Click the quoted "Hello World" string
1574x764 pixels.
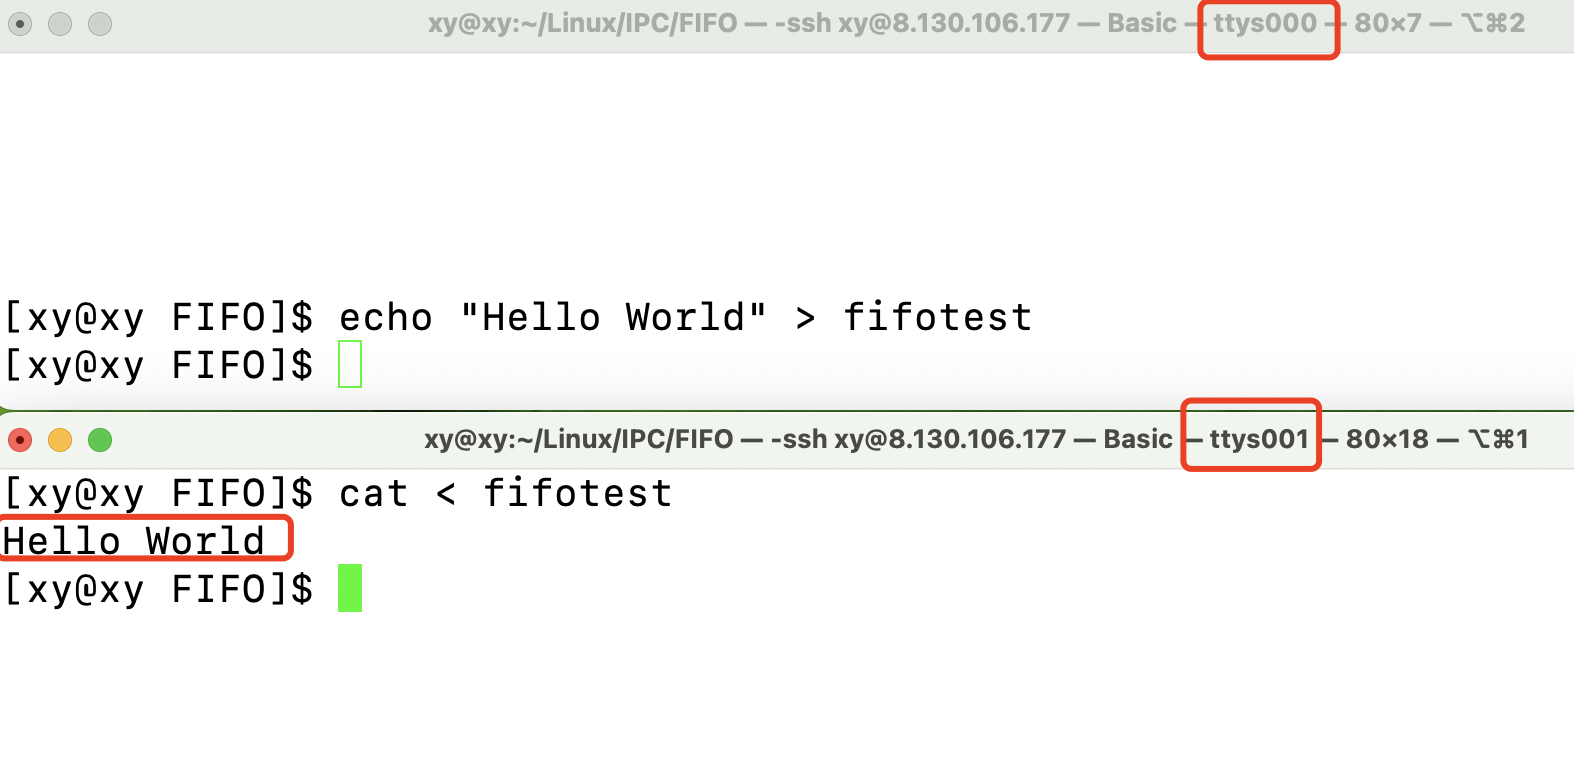tap(613, 318)
